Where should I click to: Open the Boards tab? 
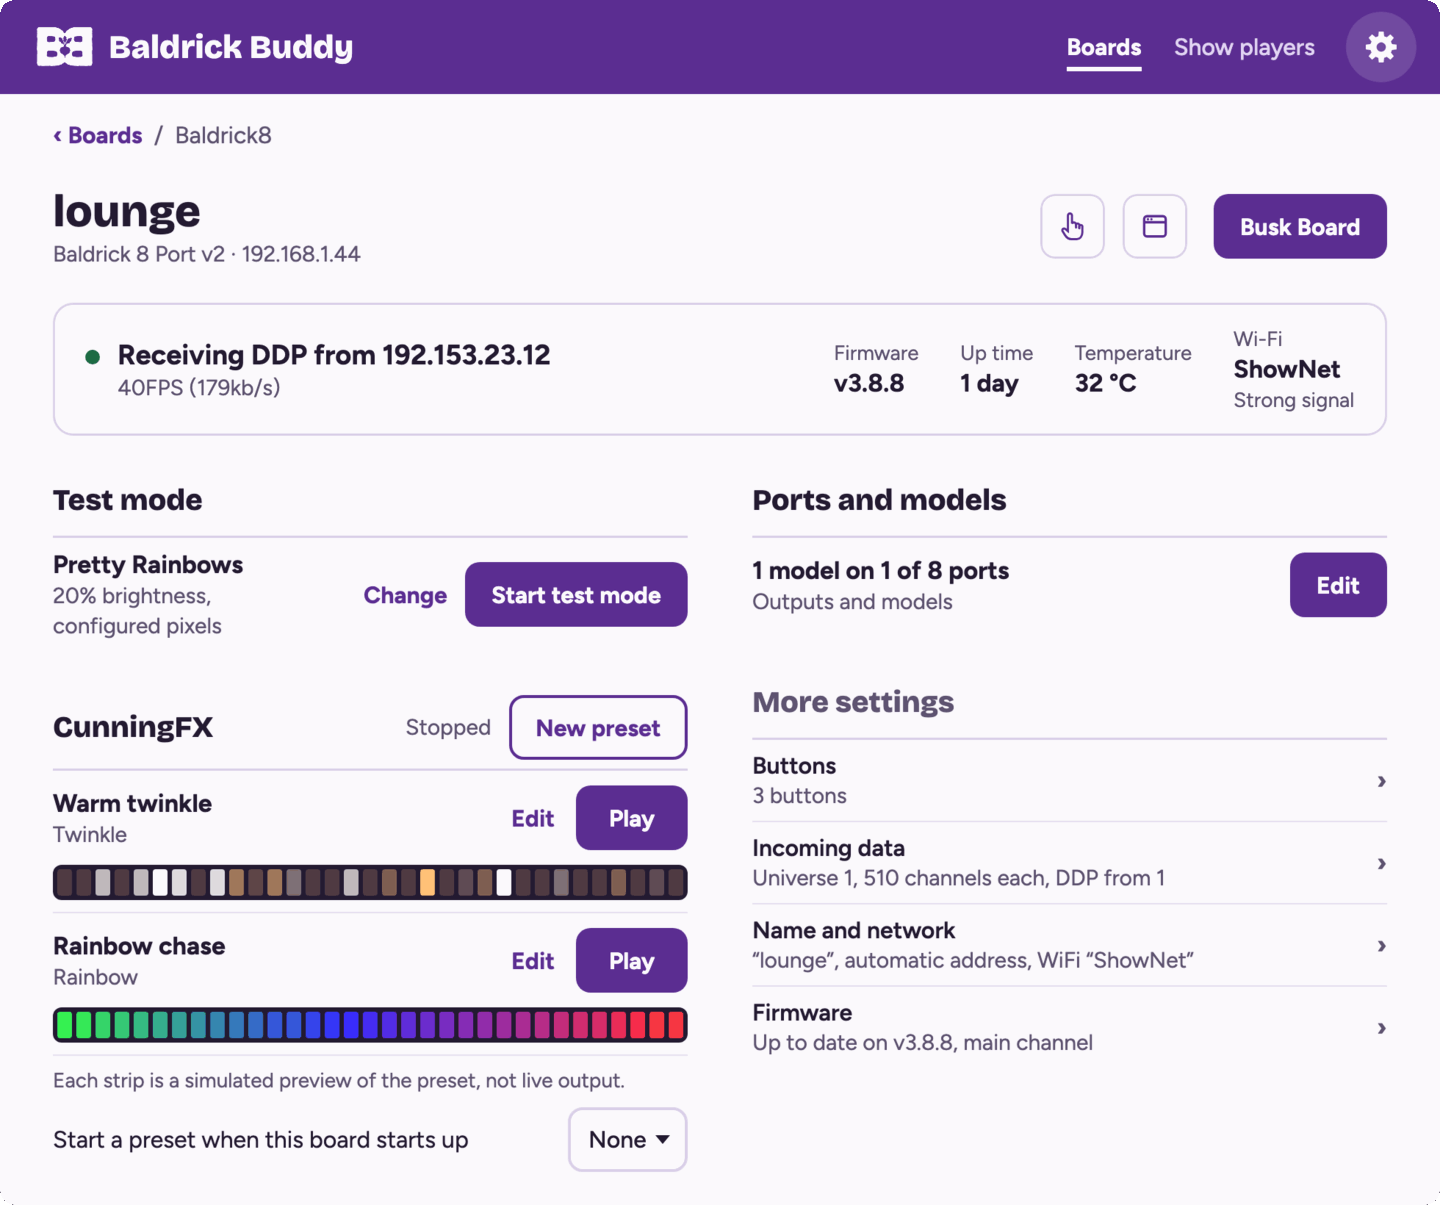(x=1103, y=47)
